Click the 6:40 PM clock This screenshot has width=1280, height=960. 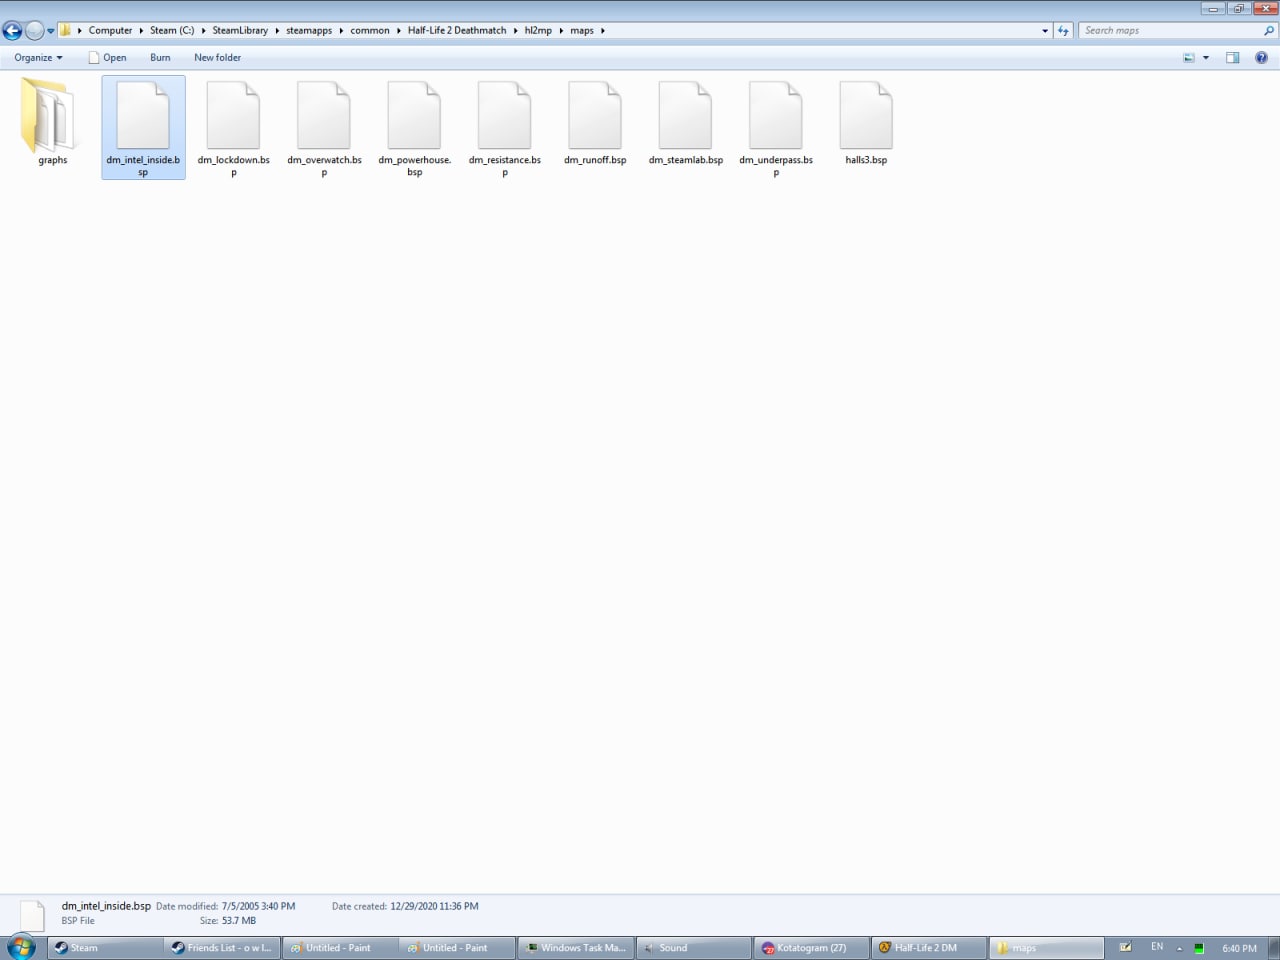(x=1239, y=948)
